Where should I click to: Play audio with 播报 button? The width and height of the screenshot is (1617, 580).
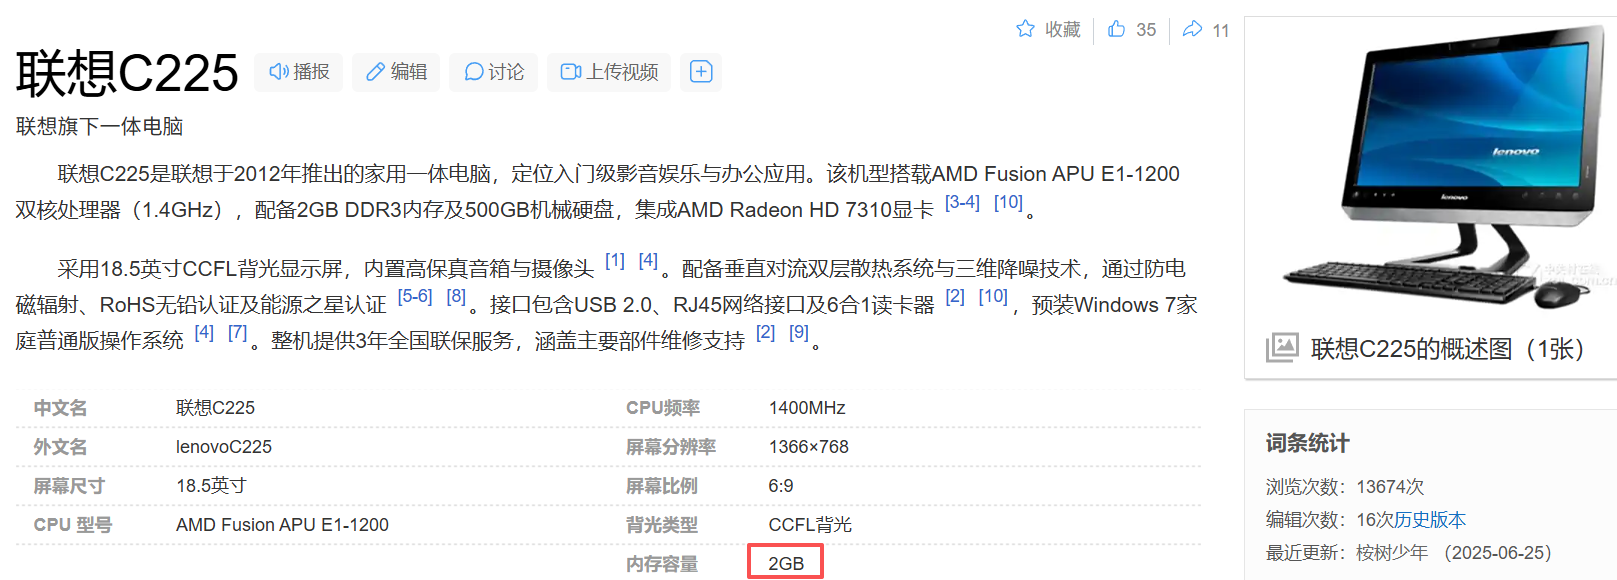[299, 72]
